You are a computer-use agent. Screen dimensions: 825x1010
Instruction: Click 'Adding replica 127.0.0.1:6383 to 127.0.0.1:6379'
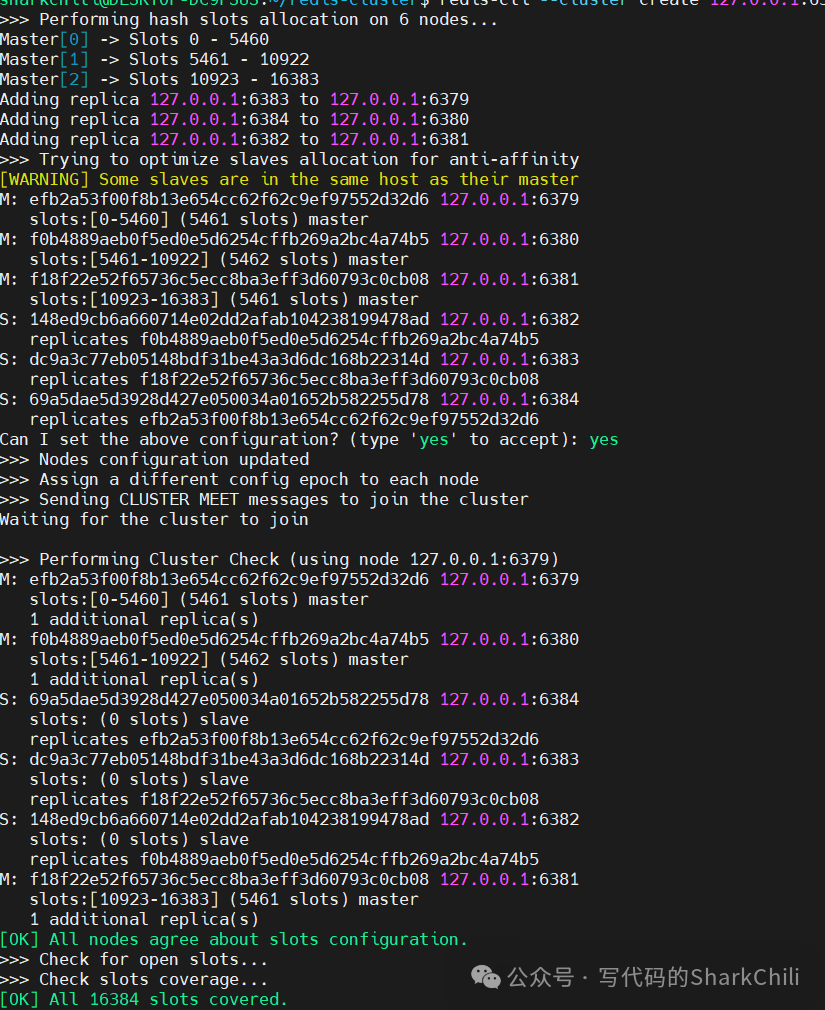tap(234, 99)
